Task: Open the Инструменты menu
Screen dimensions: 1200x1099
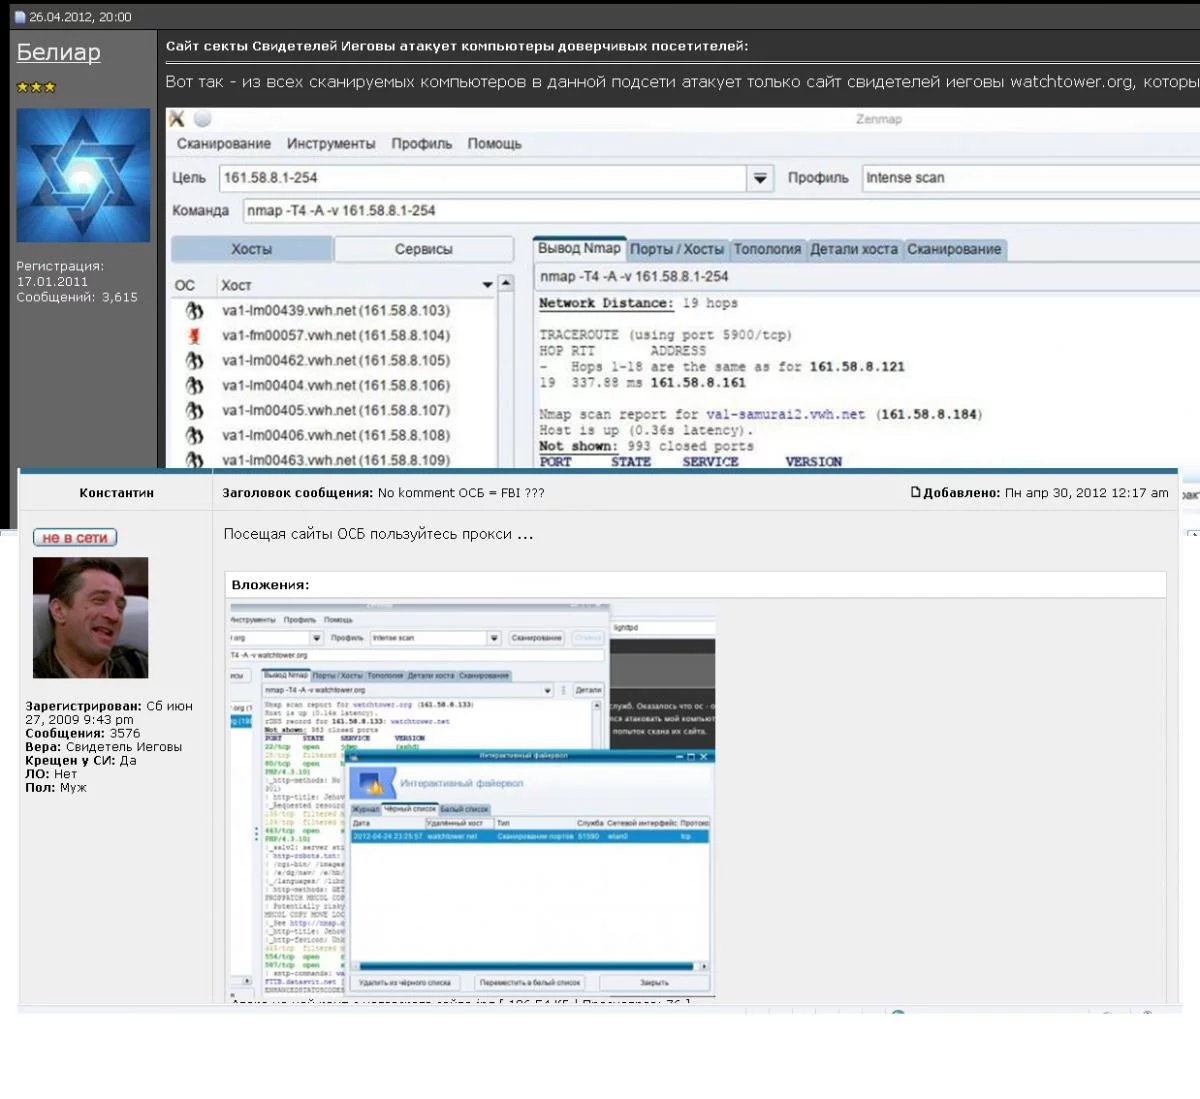Action: click(331, 144)
